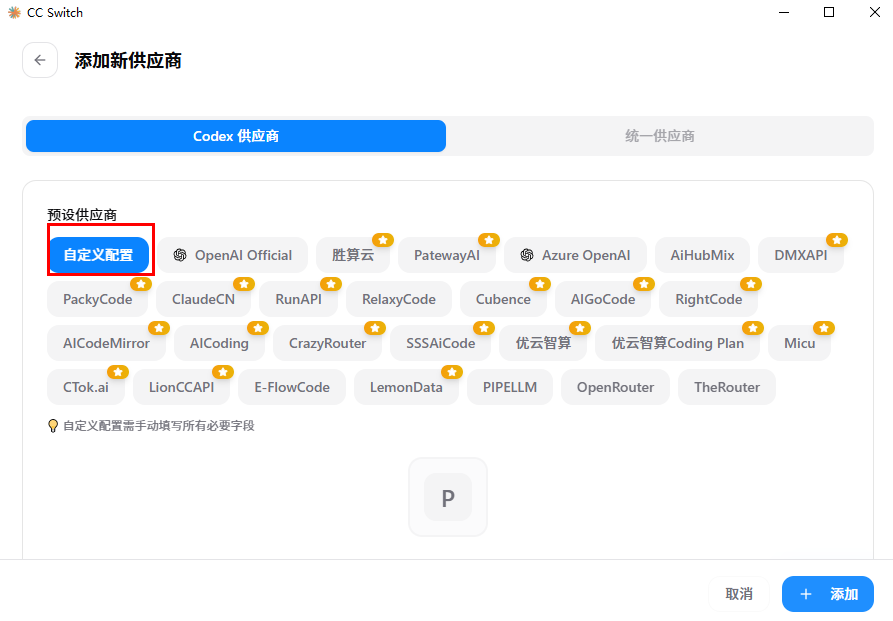
Task: Pick the RightCode preset
Action: 708,299
